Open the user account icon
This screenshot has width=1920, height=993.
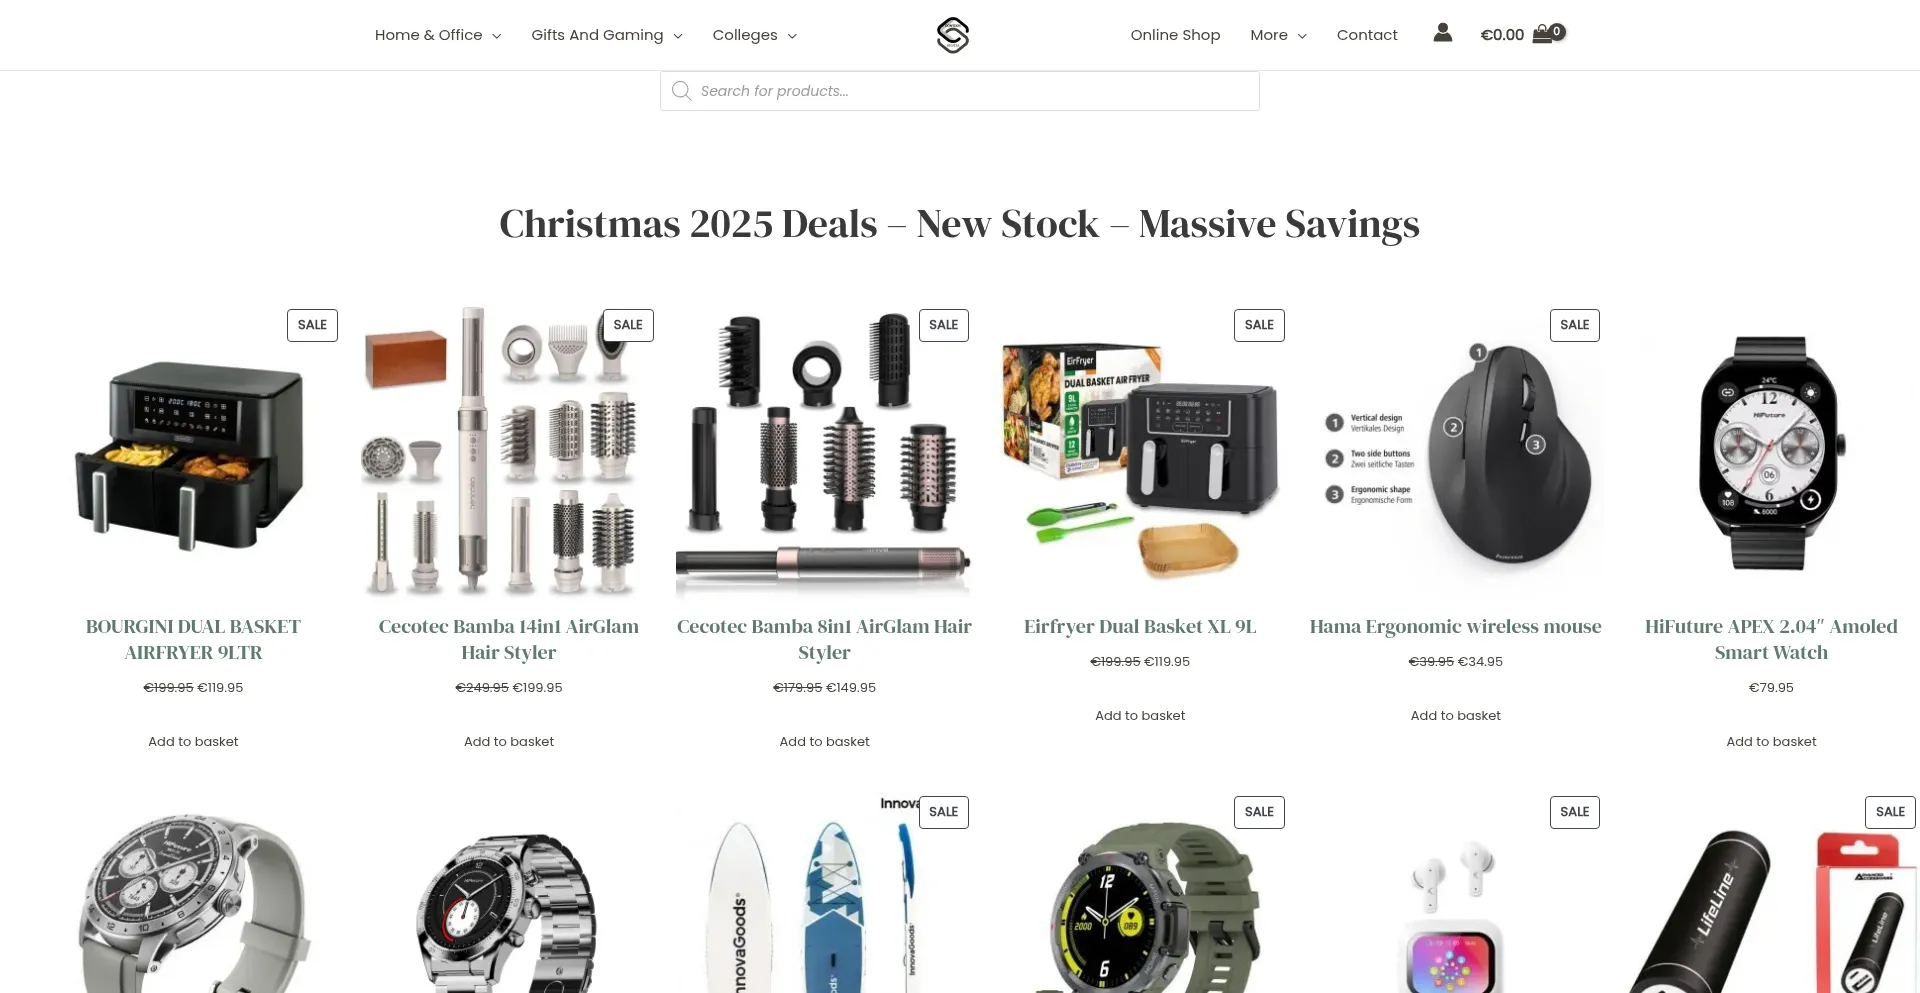pos(1442,33)
